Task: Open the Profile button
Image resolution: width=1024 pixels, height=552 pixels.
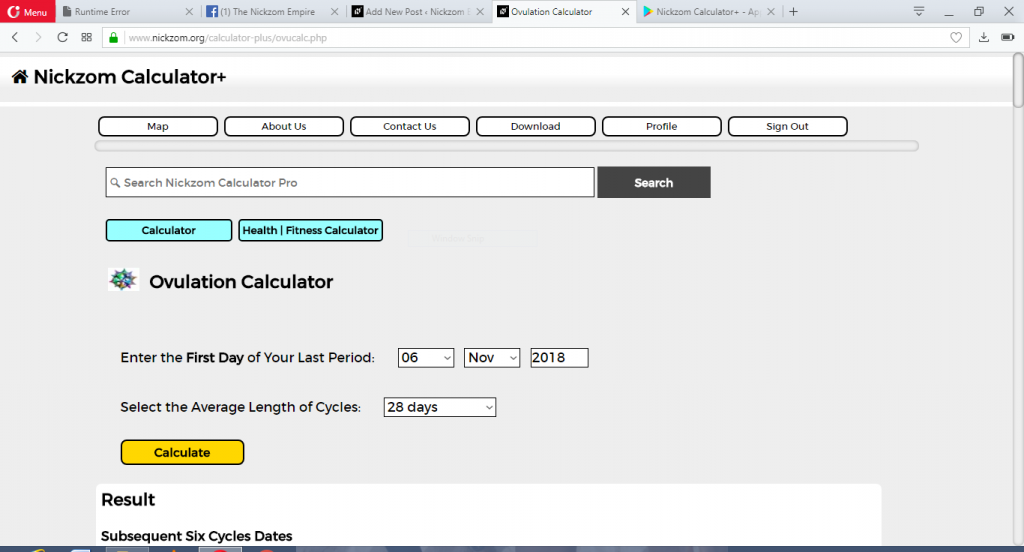Action: (662, 126)
